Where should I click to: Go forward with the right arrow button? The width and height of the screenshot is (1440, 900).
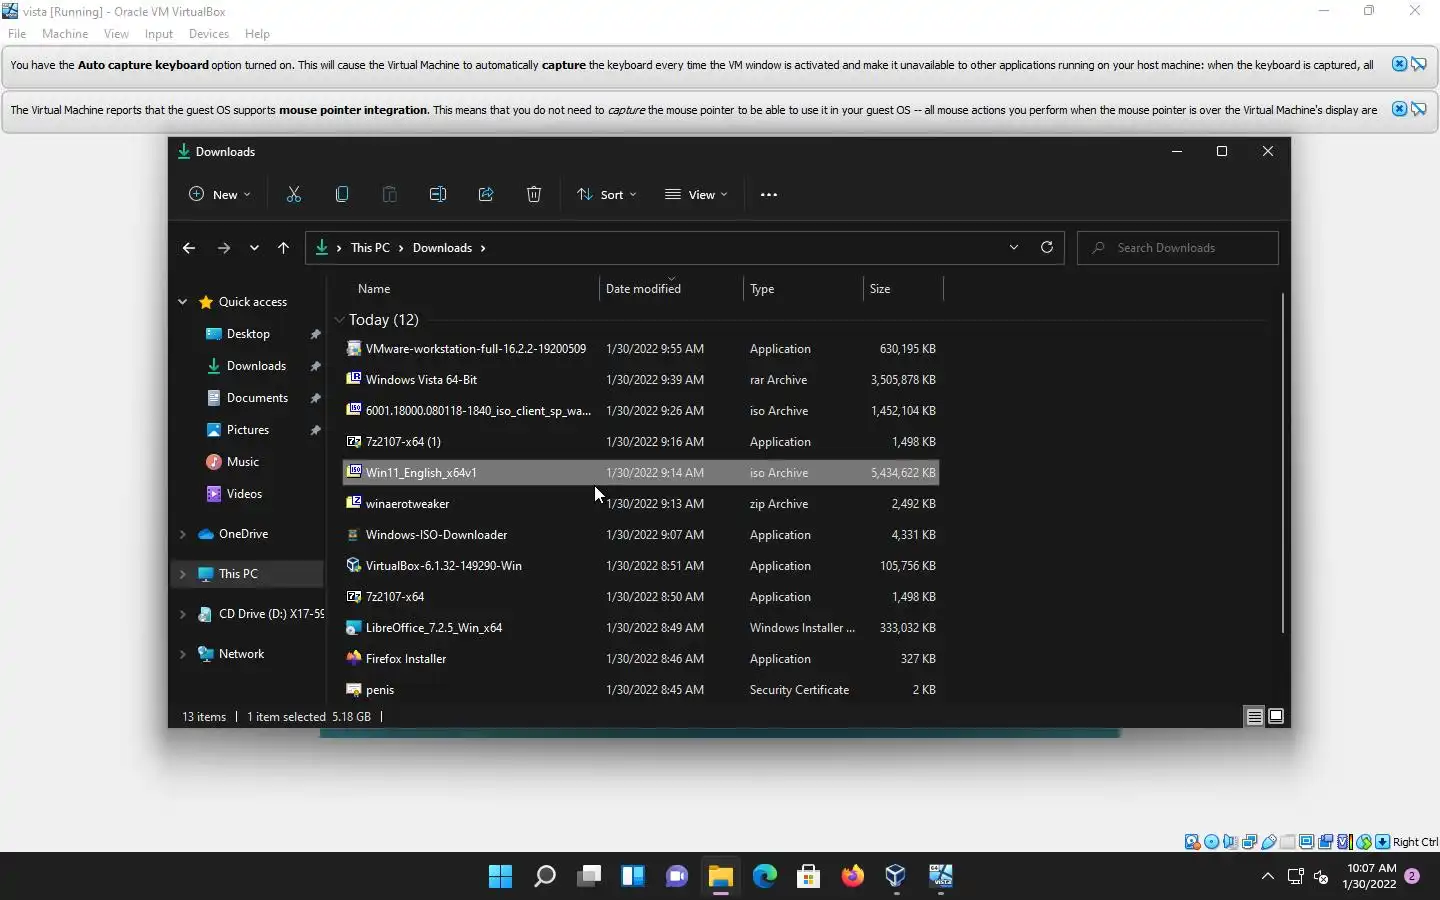click(224, 248)
